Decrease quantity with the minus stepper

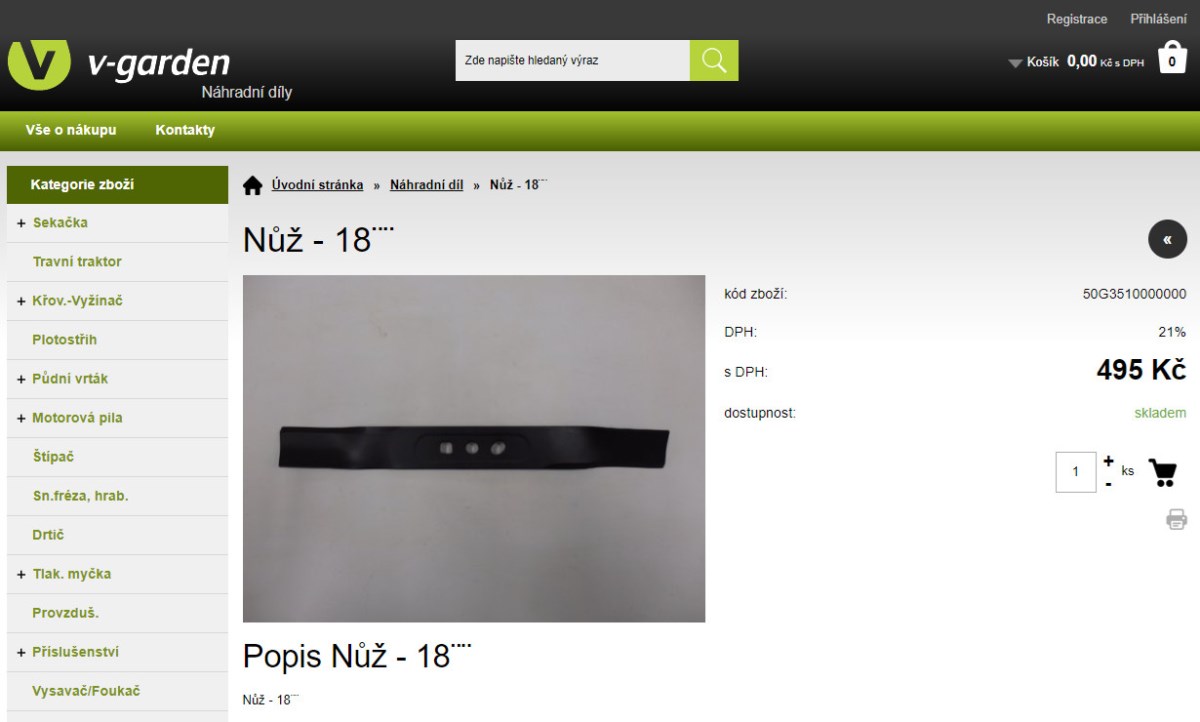click(1108, 484)
